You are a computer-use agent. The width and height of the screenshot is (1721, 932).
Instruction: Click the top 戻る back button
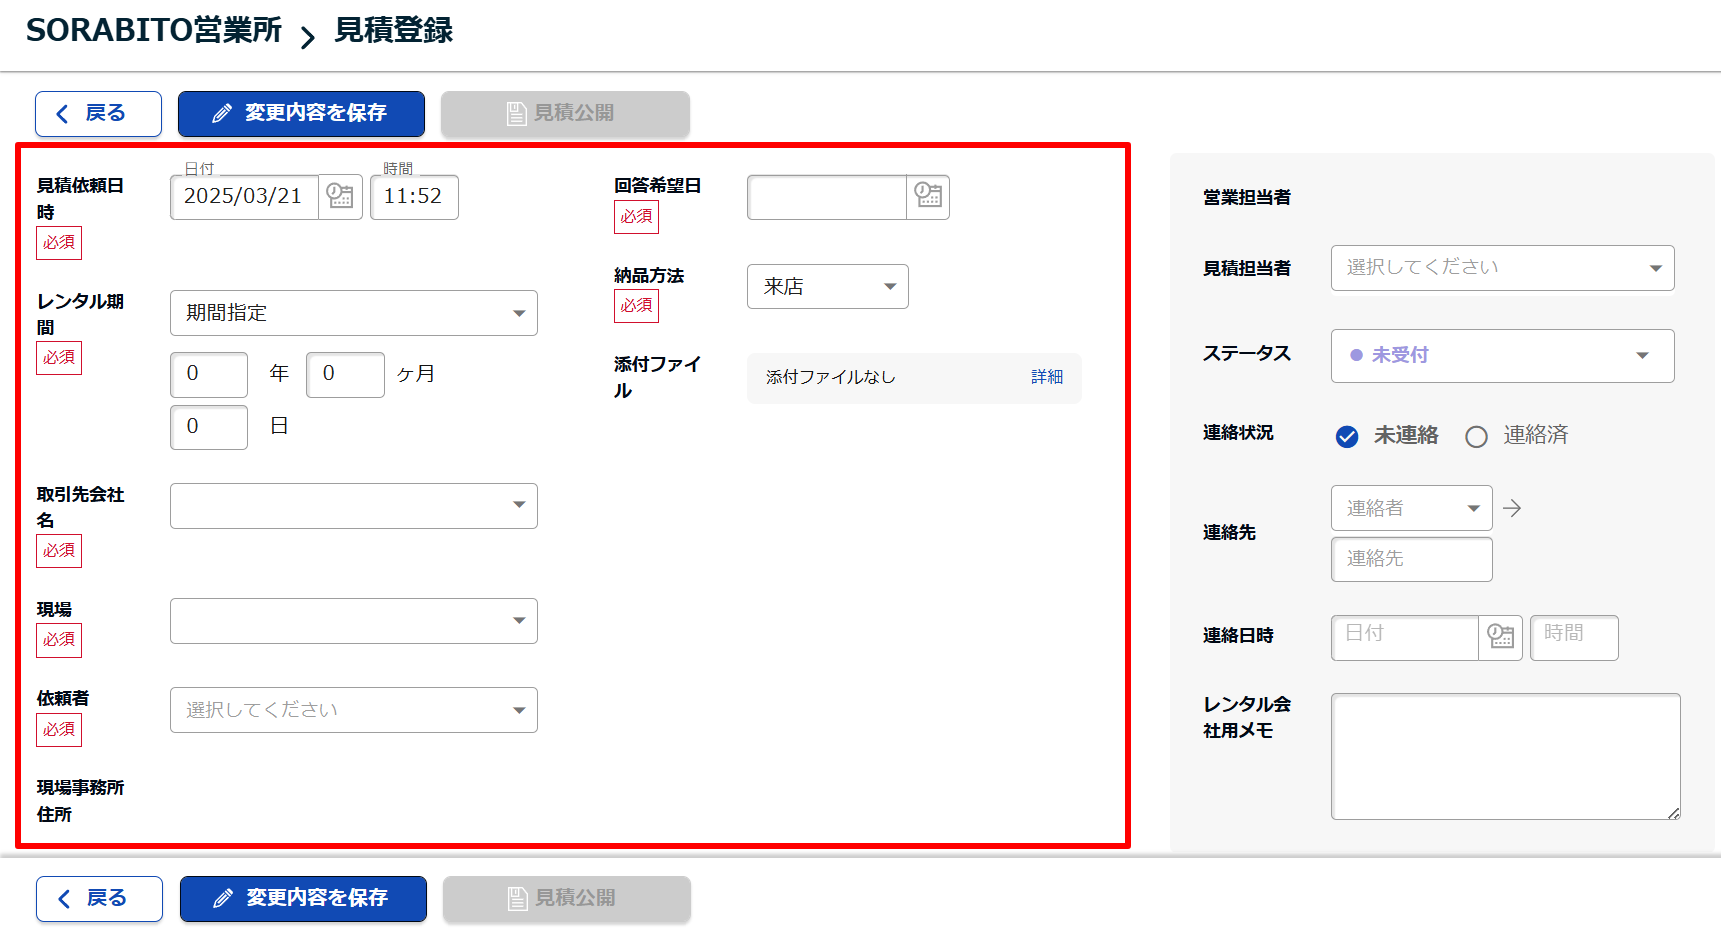tap(98, 114)
